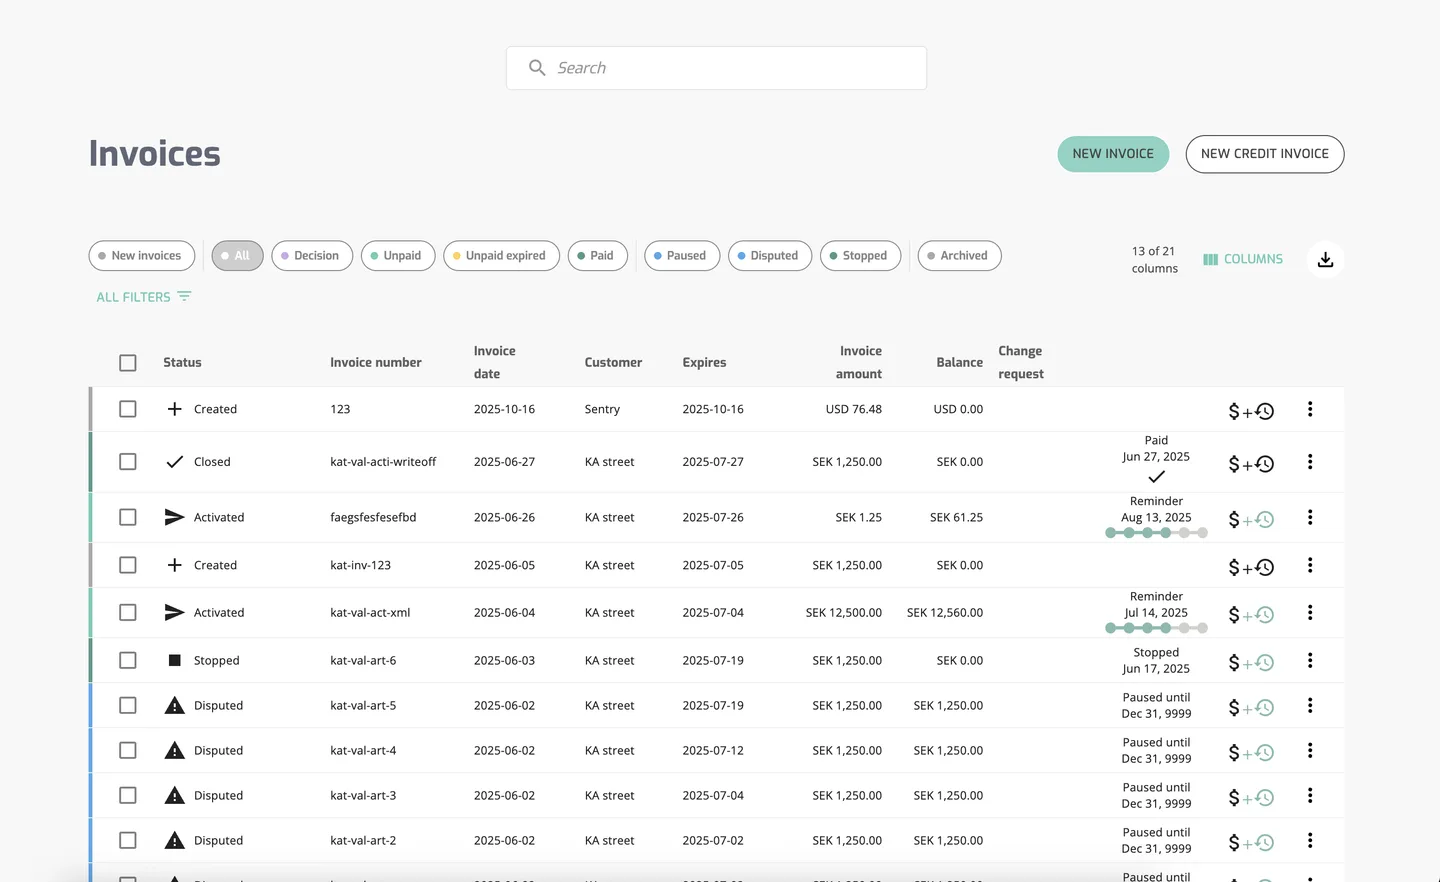Screen dimensions: 1440x882
Task: Click payment action icon for kat-inv-123
Action: tap(1251, 567)
